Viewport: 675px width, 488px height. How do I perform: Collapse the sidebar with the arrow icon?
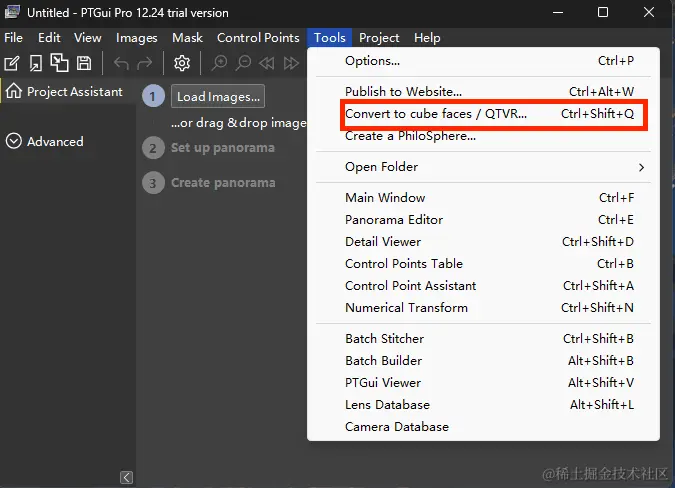point(126,477)
